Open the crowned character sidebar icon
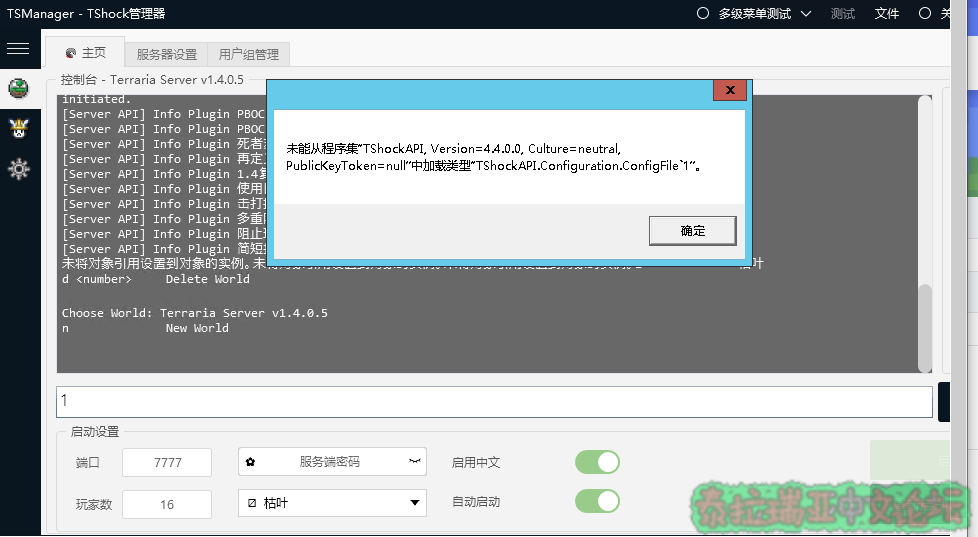The width and height of the screenshot is (978, 537). coord(19,128)
